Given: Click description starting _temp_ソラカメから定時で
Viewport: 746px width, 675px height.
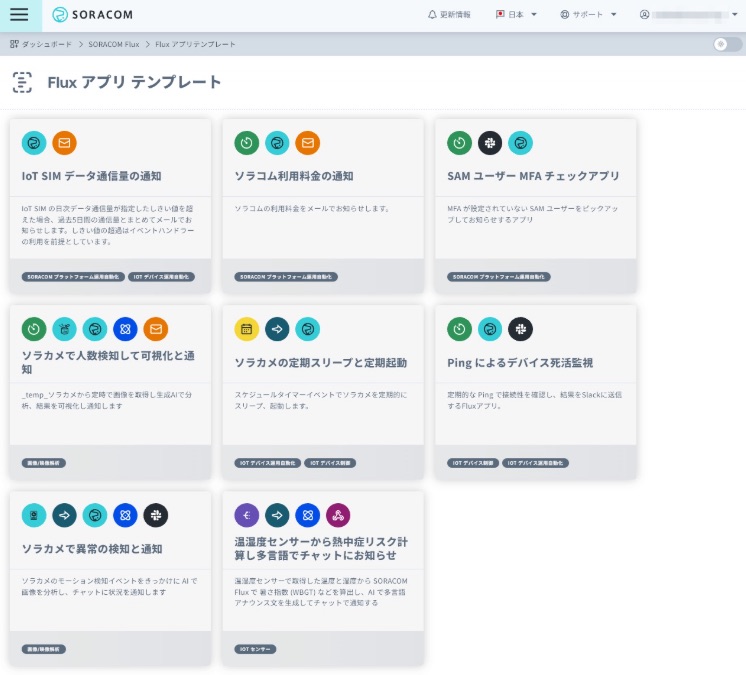Looking at the screenshot, I should [x=107, y=400].
